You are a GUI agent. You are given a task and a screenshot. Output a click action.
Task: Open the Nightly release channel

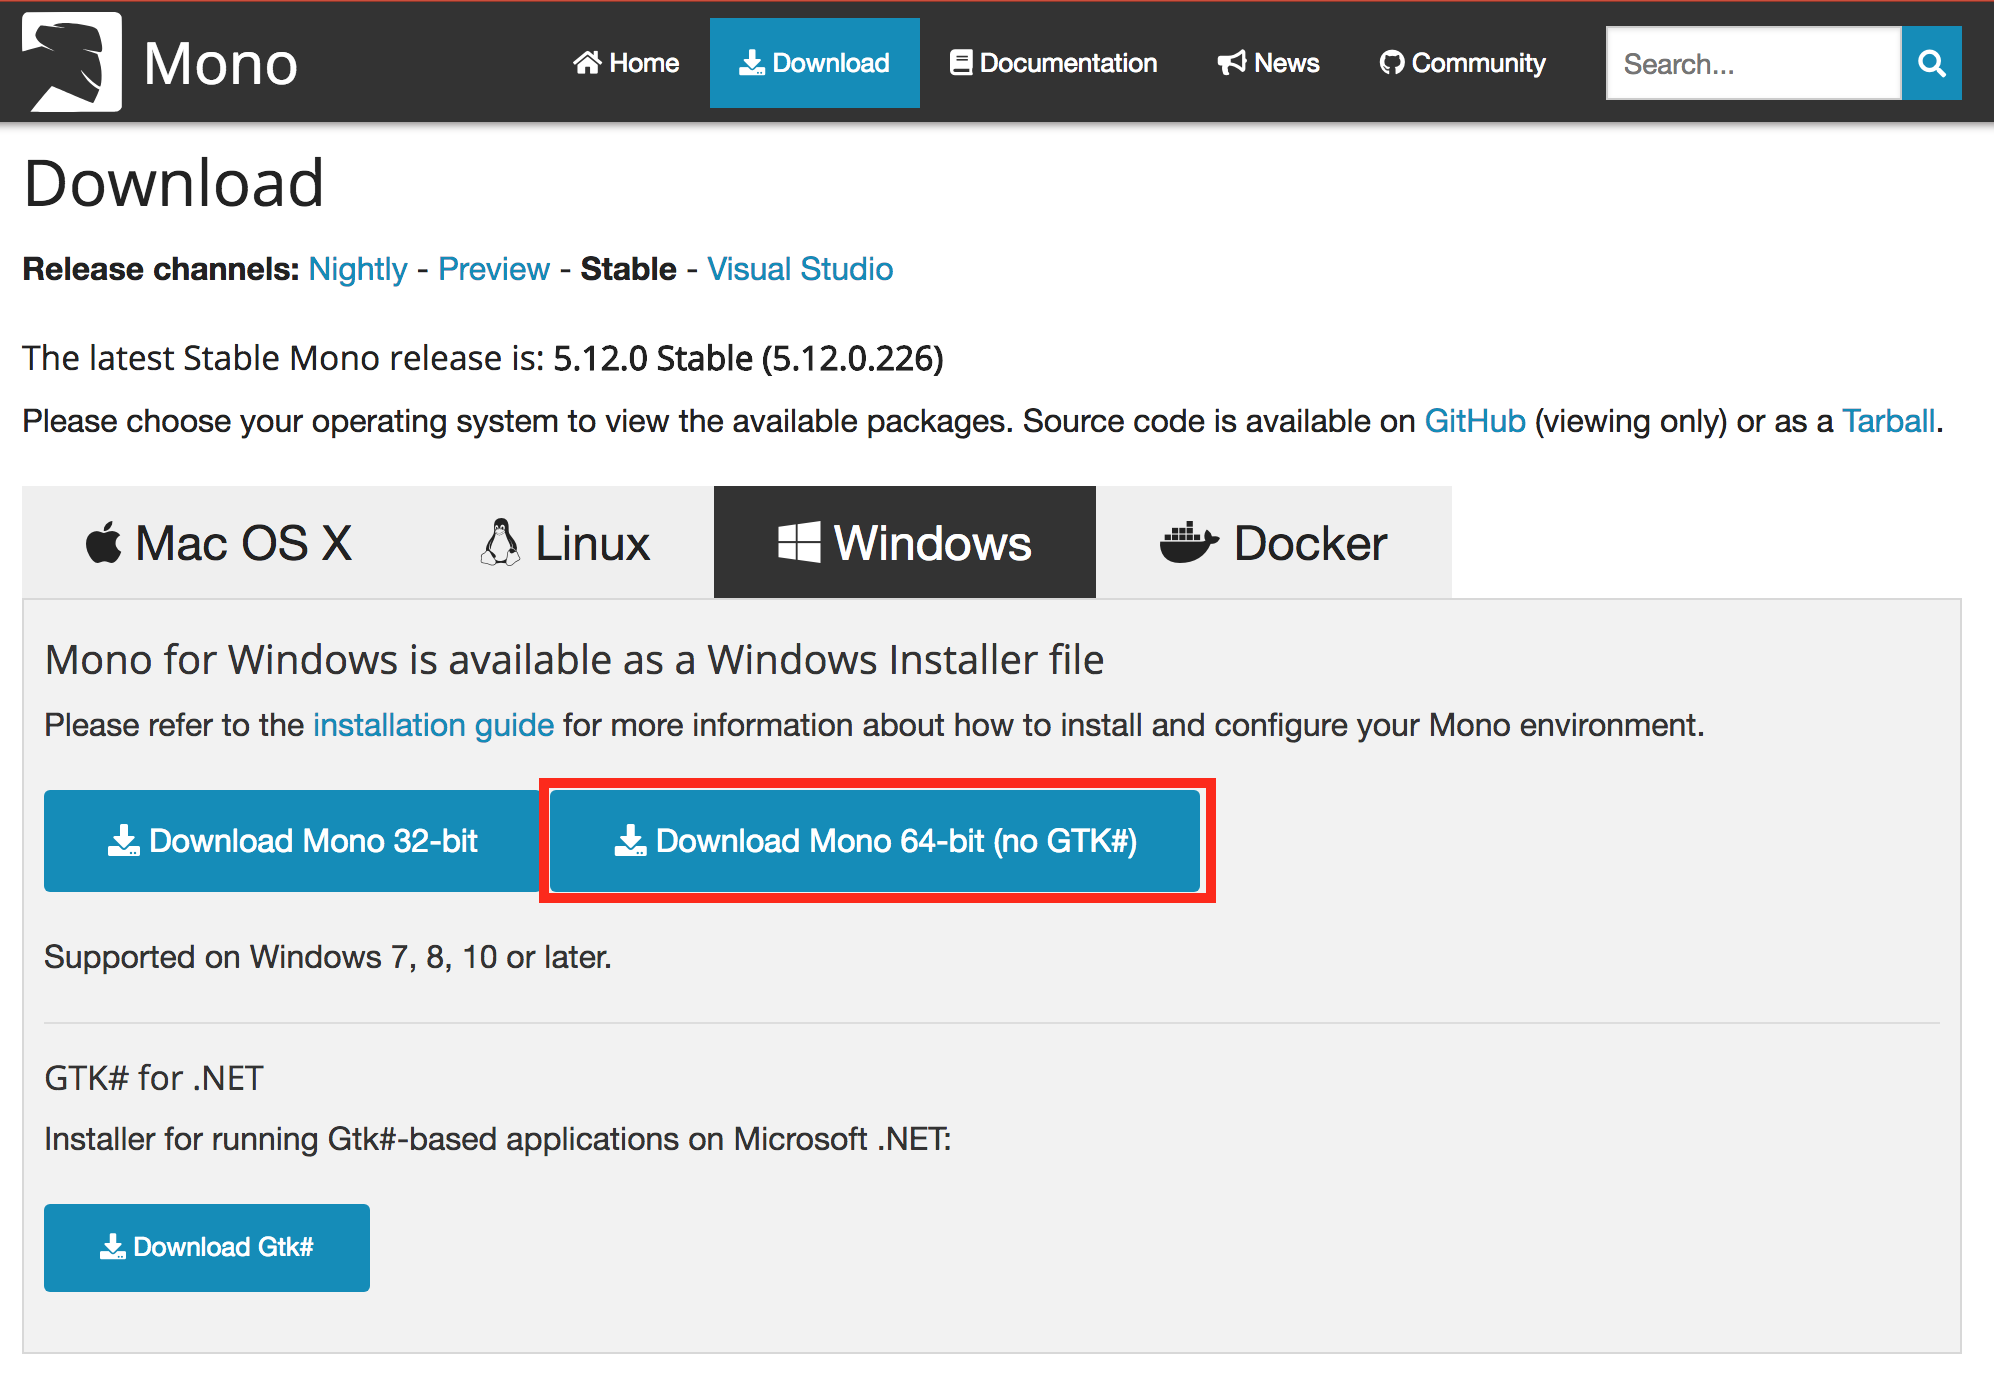[x=358, y=269]
